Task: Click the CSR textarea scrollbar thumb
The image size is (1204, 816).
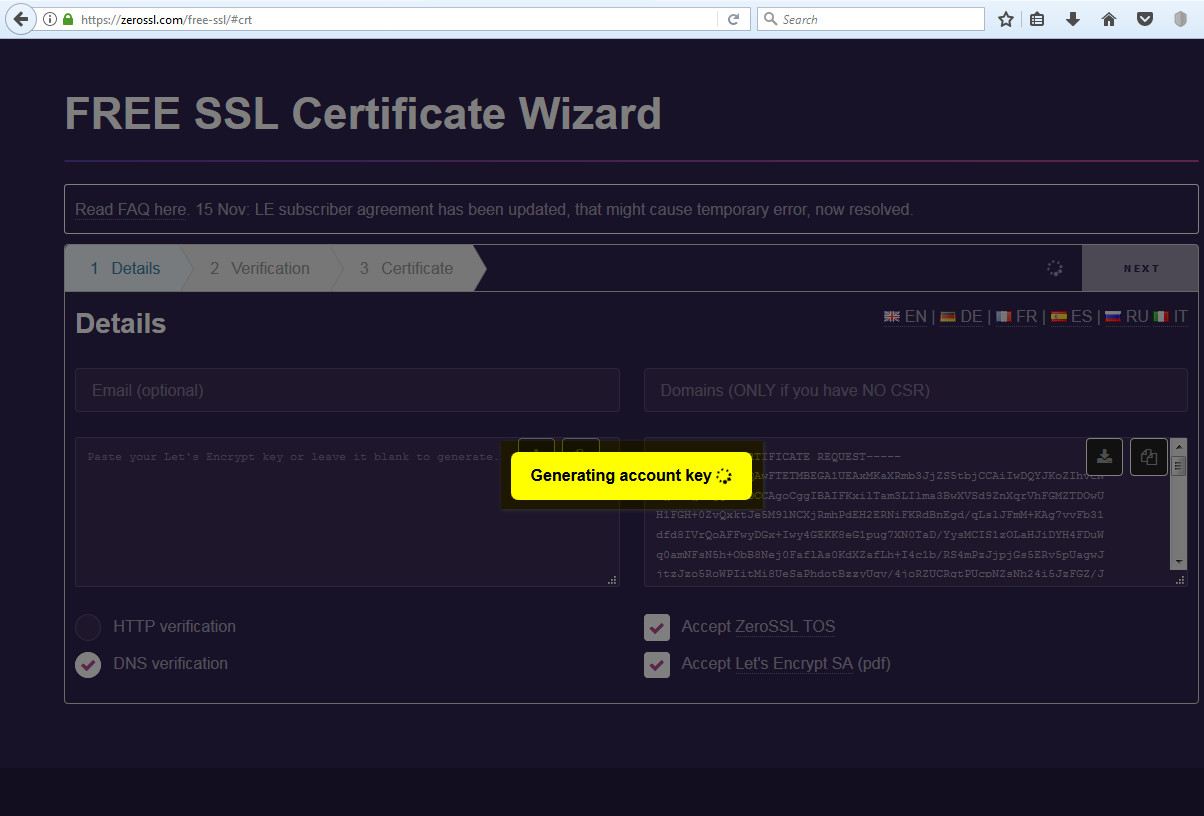Action: 1179,468
